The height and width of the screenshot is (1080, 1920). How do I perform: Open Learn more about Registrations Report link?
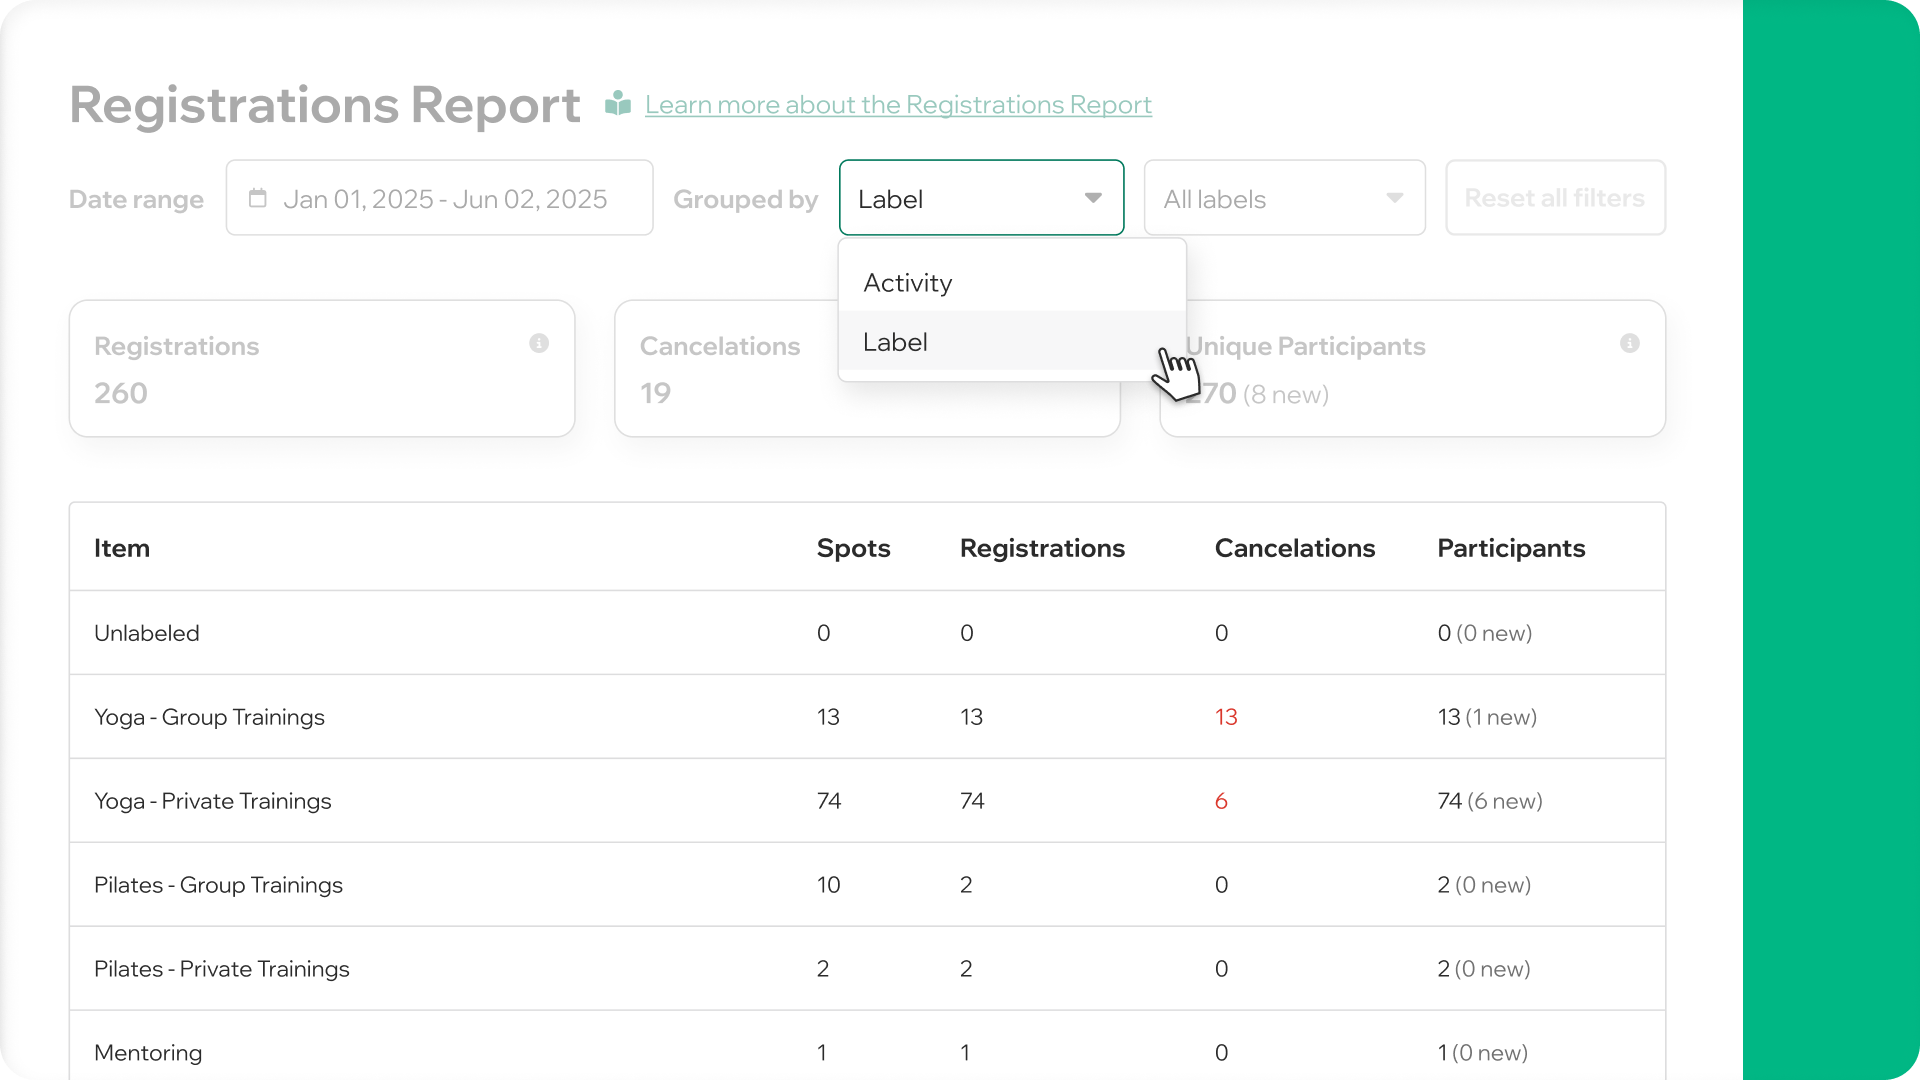pyautogui.click(x=897, y=105)
